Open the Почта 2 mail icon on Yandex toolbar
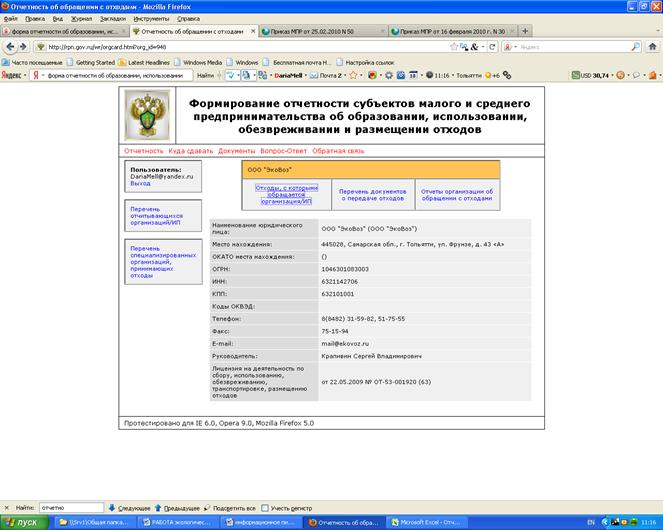 325,75
